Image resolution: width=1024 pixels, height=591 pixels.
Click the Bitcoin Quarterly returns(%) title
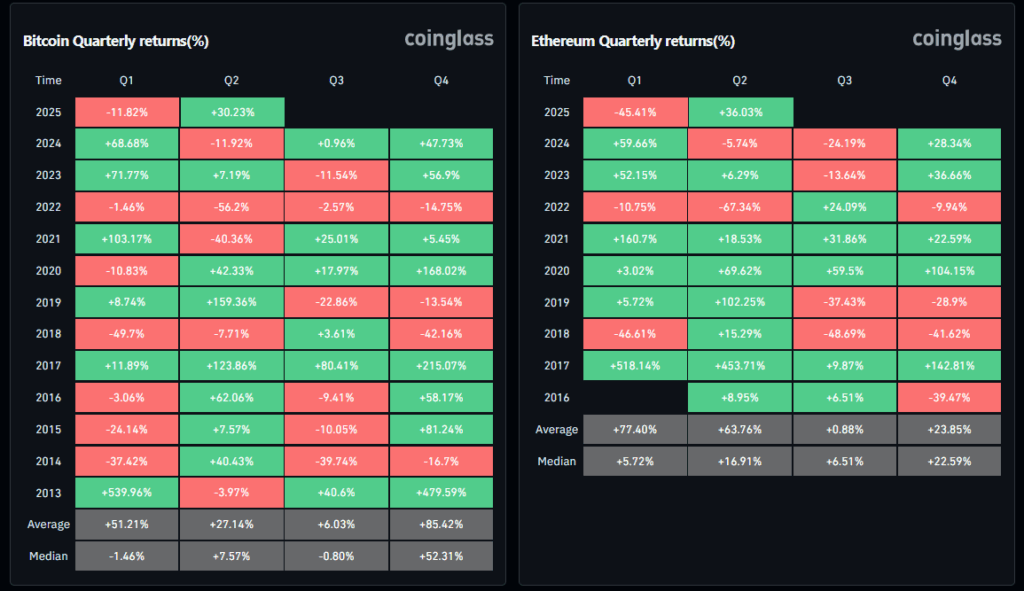[116, 41]
